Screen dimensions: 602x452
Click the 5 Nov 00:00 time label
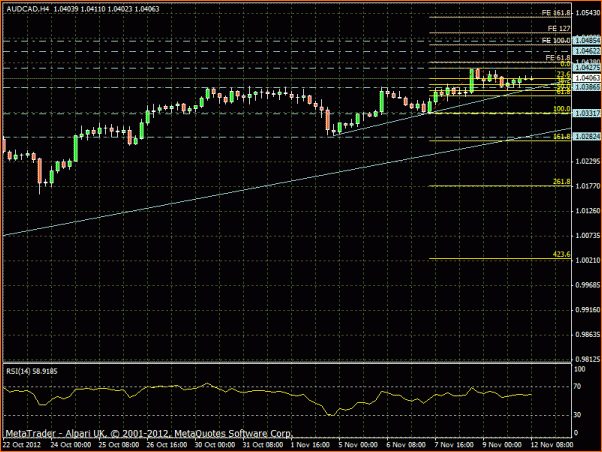[358, 445]
